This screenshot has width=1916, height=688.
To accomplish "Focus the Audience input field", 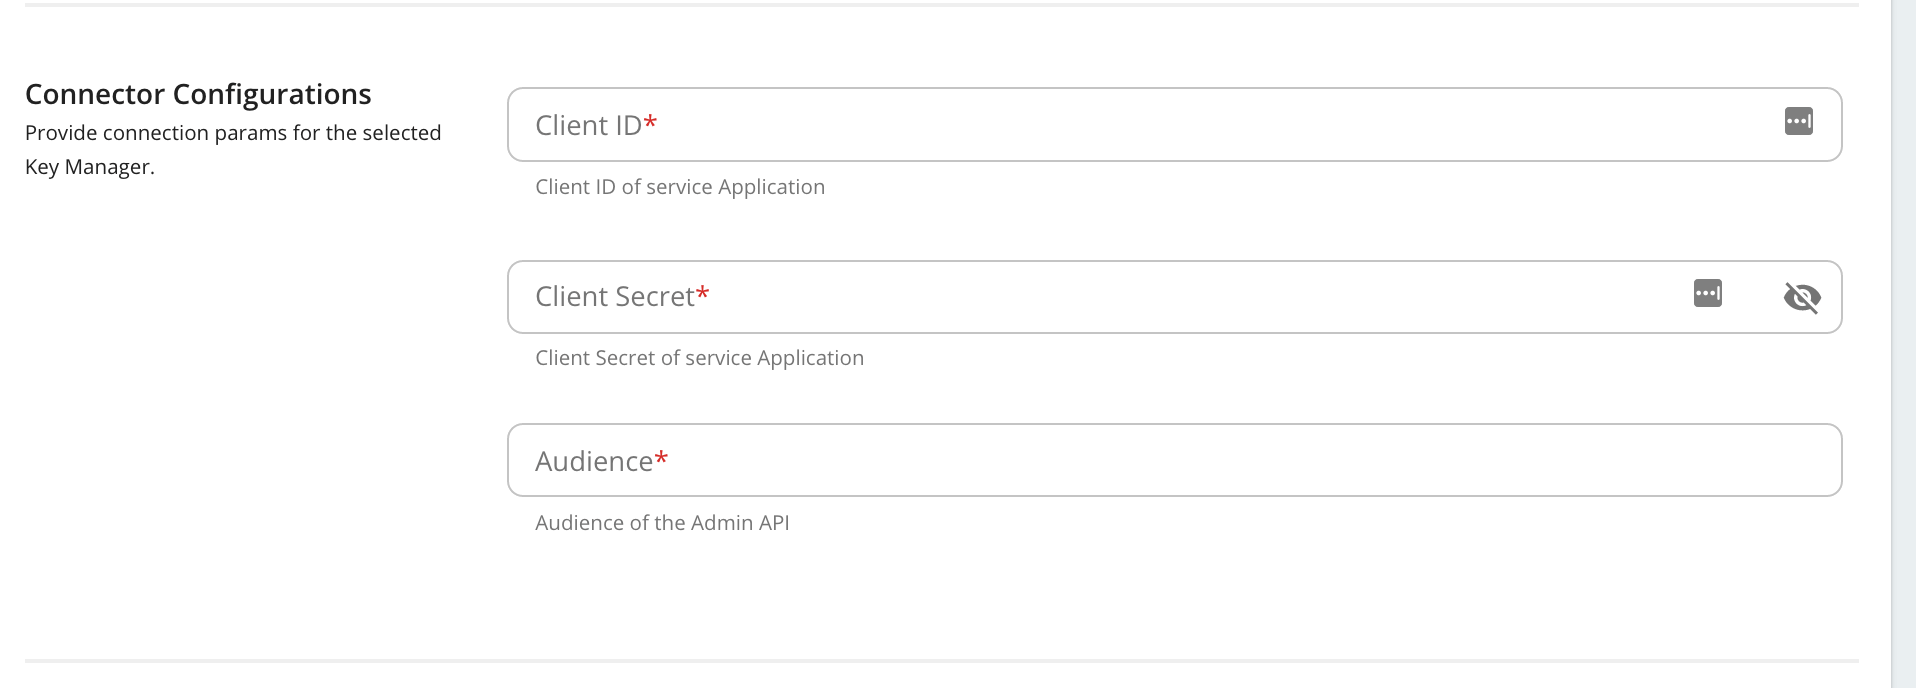I will pos(1174,460).
